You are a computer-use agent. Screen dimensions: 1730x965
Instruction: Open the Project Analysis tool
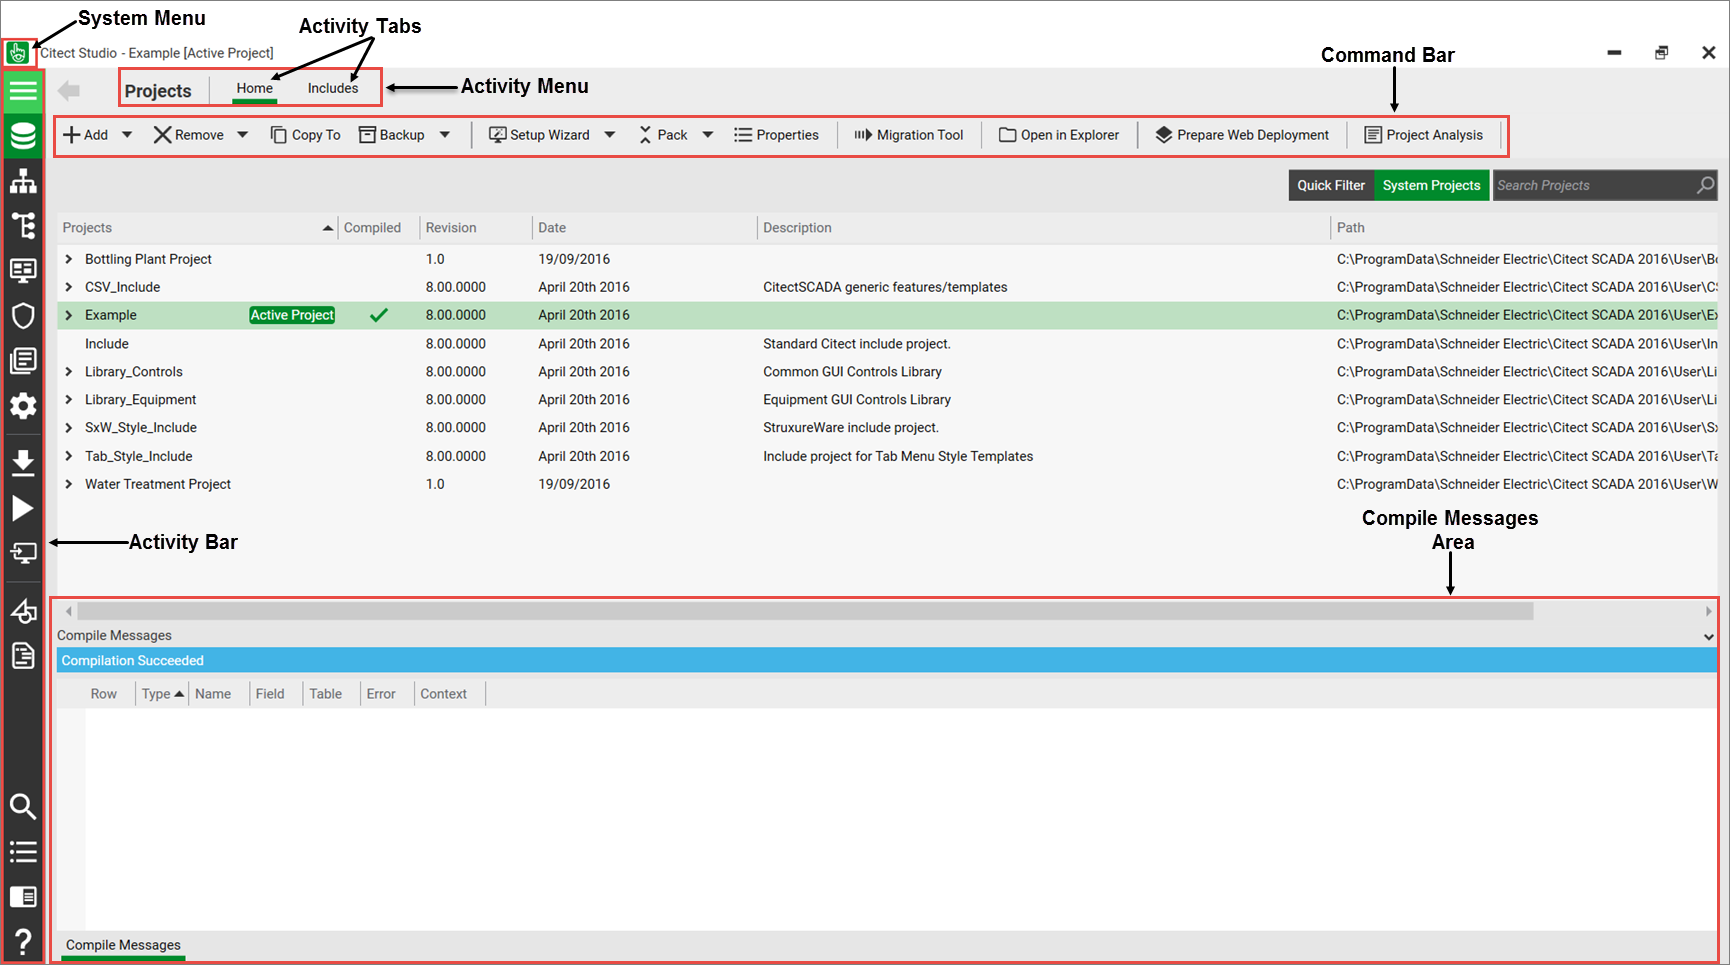pos(1424,135)
